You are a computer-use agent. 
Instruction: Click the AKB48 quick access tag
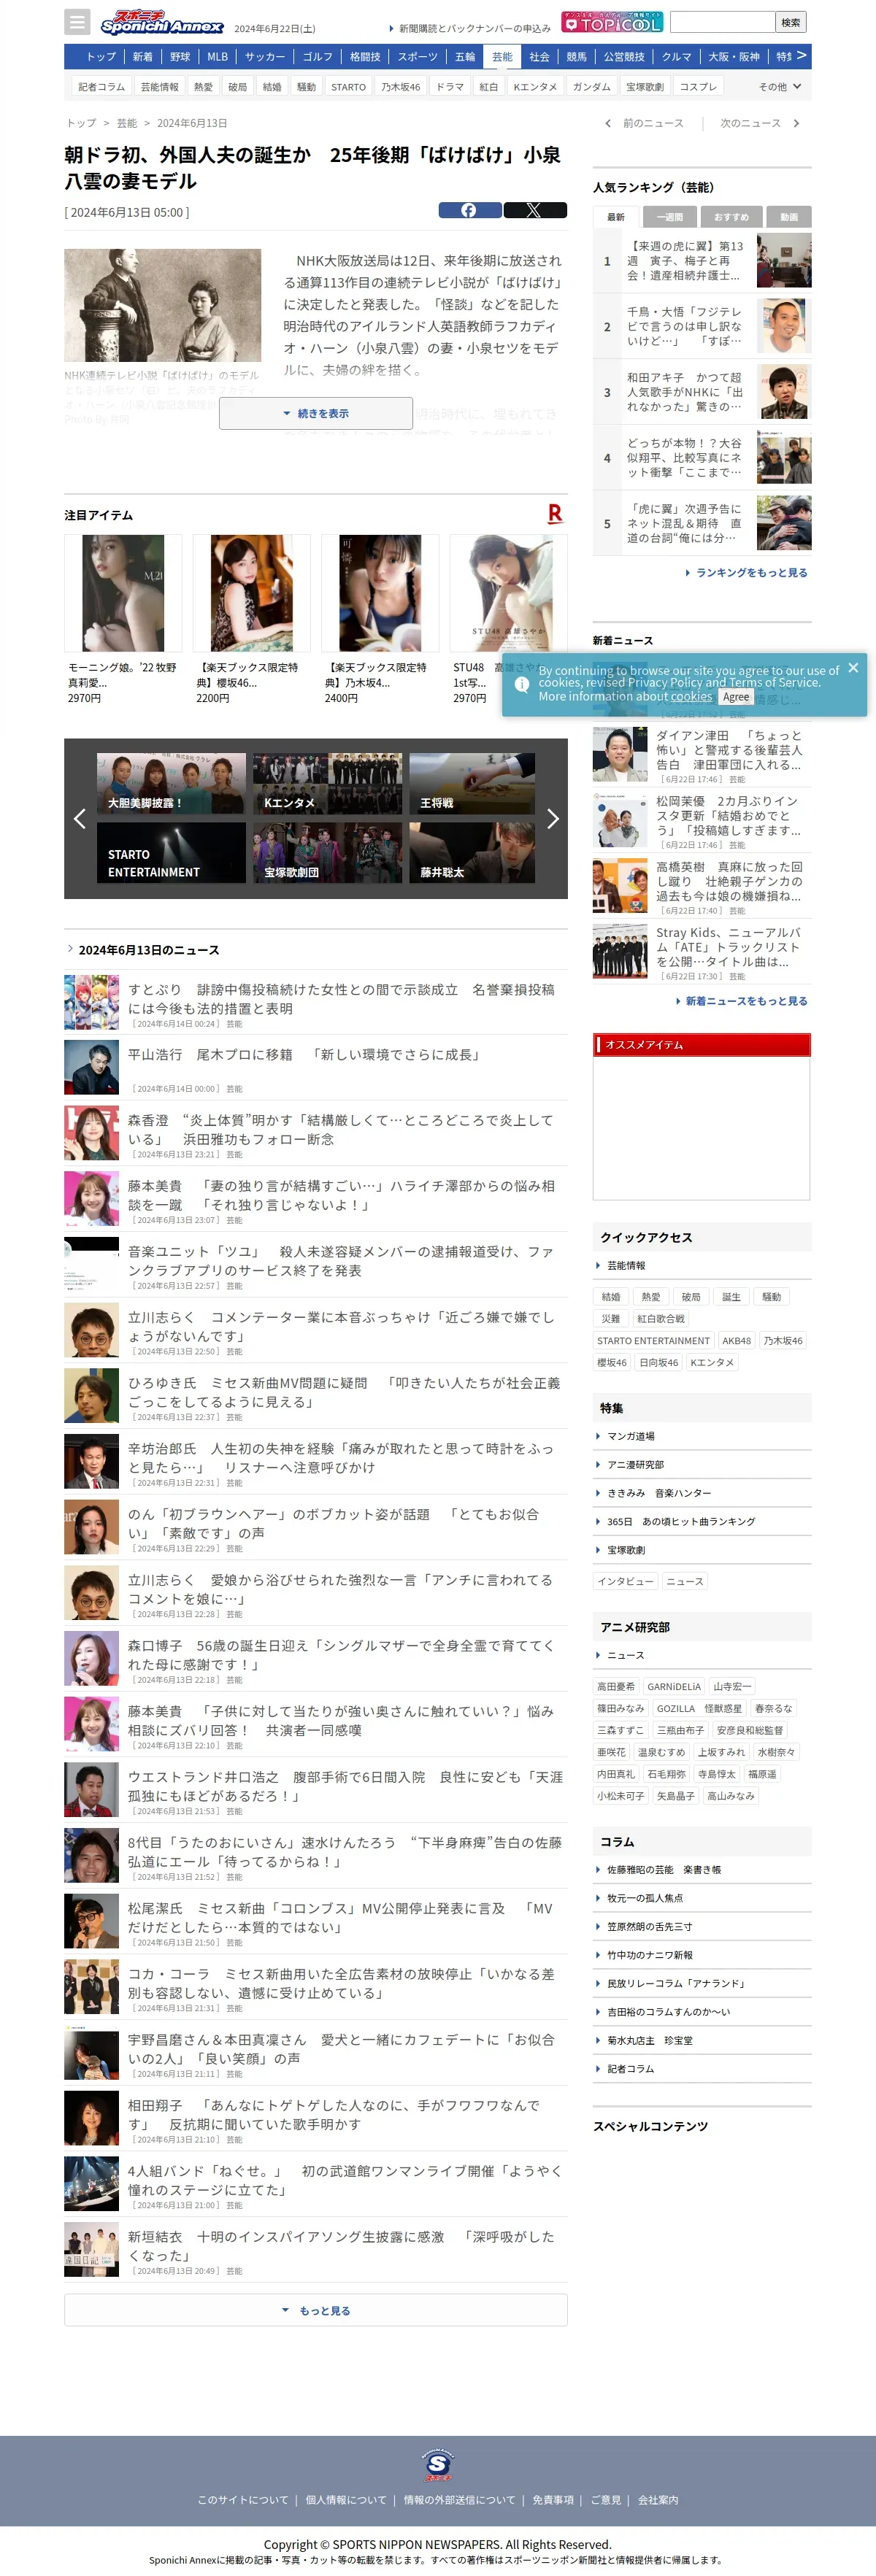[x=736, y=1340]
